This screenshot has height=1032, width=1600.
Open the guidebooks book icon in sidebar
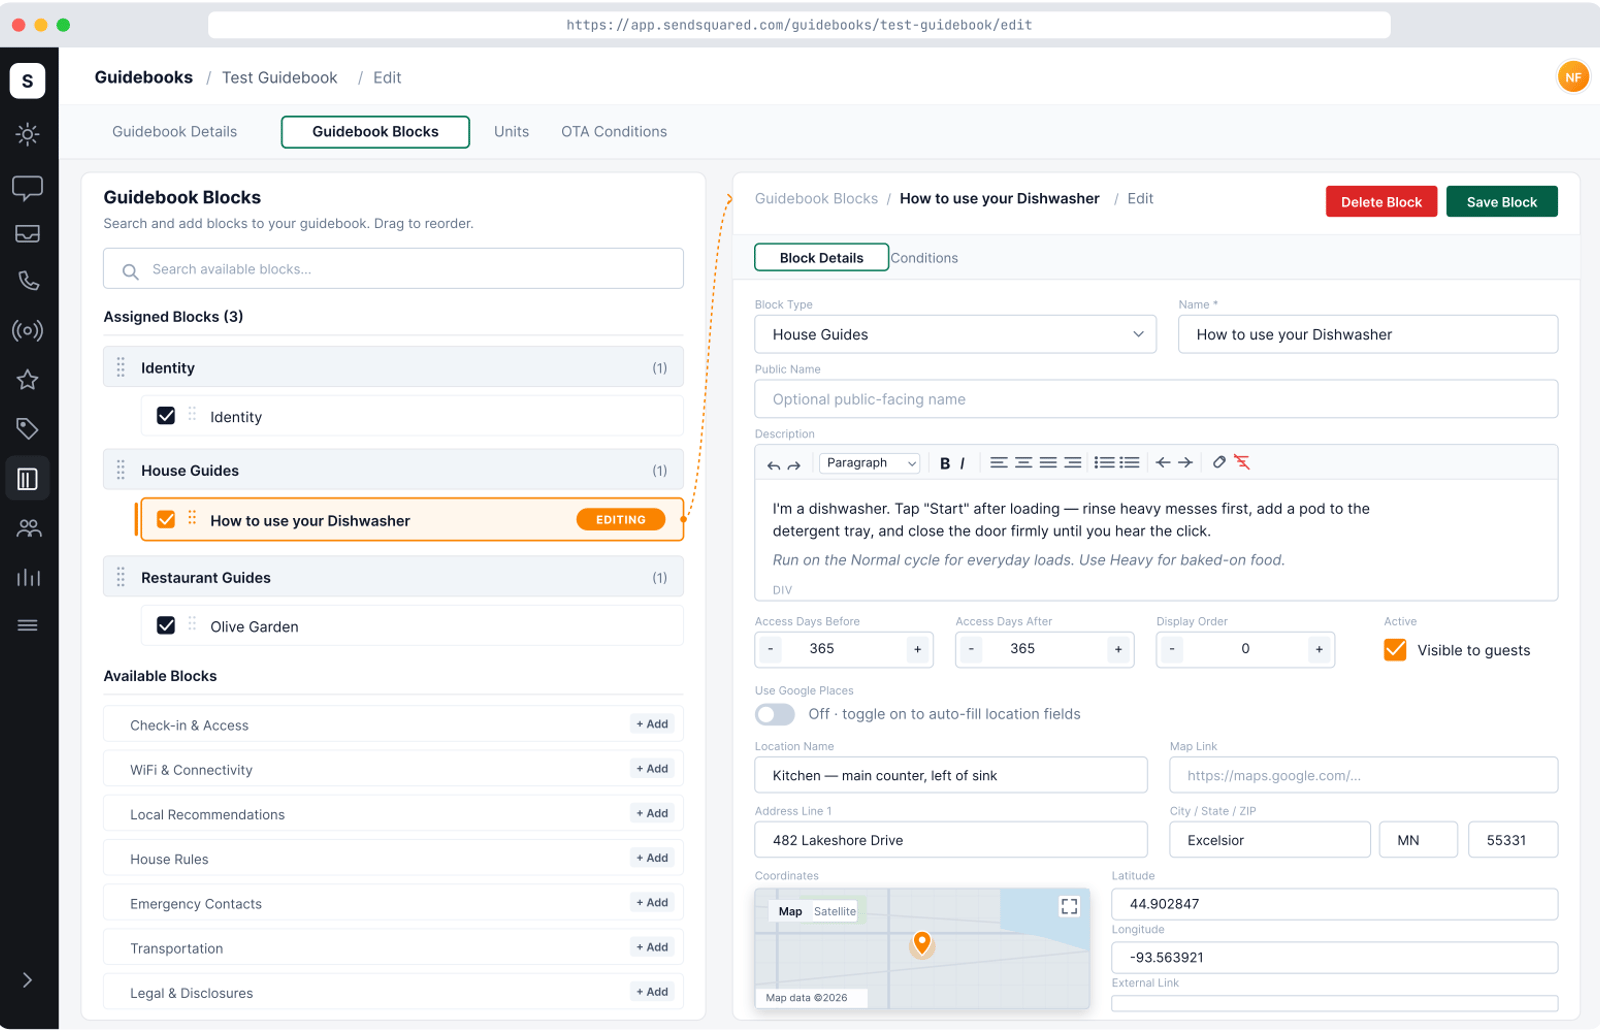tap(27, 479)
